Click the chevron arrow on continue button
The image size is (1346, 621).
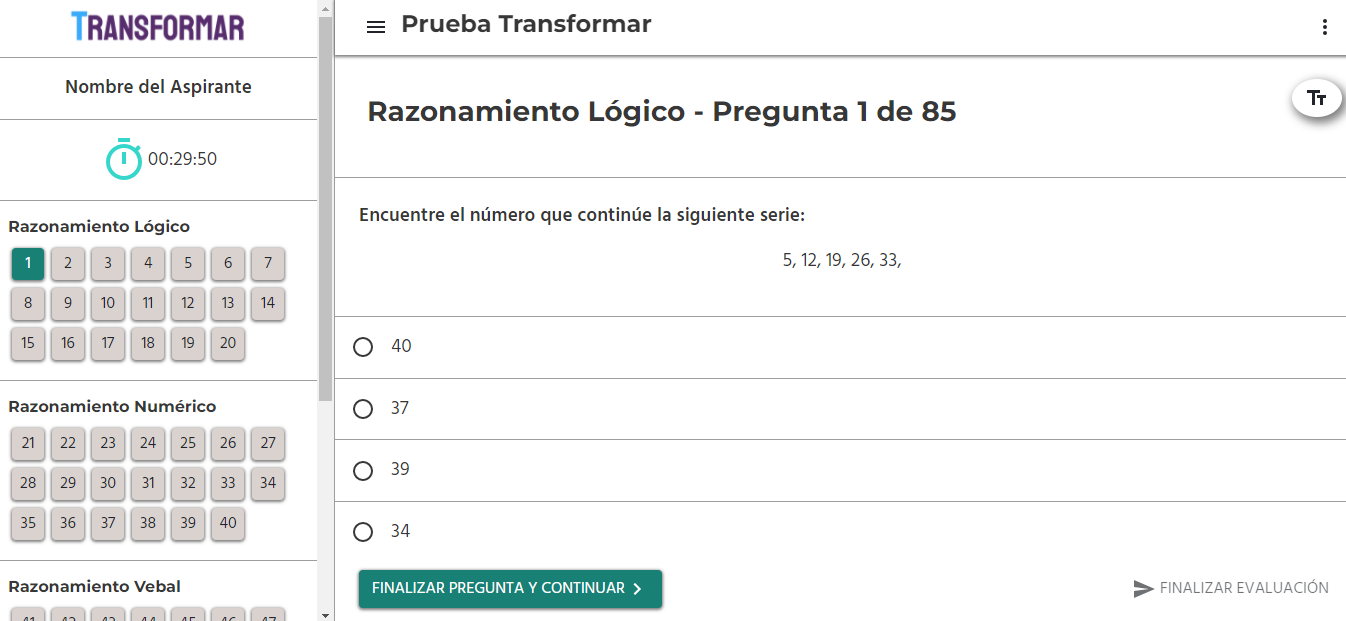click(x=638, y=589)
